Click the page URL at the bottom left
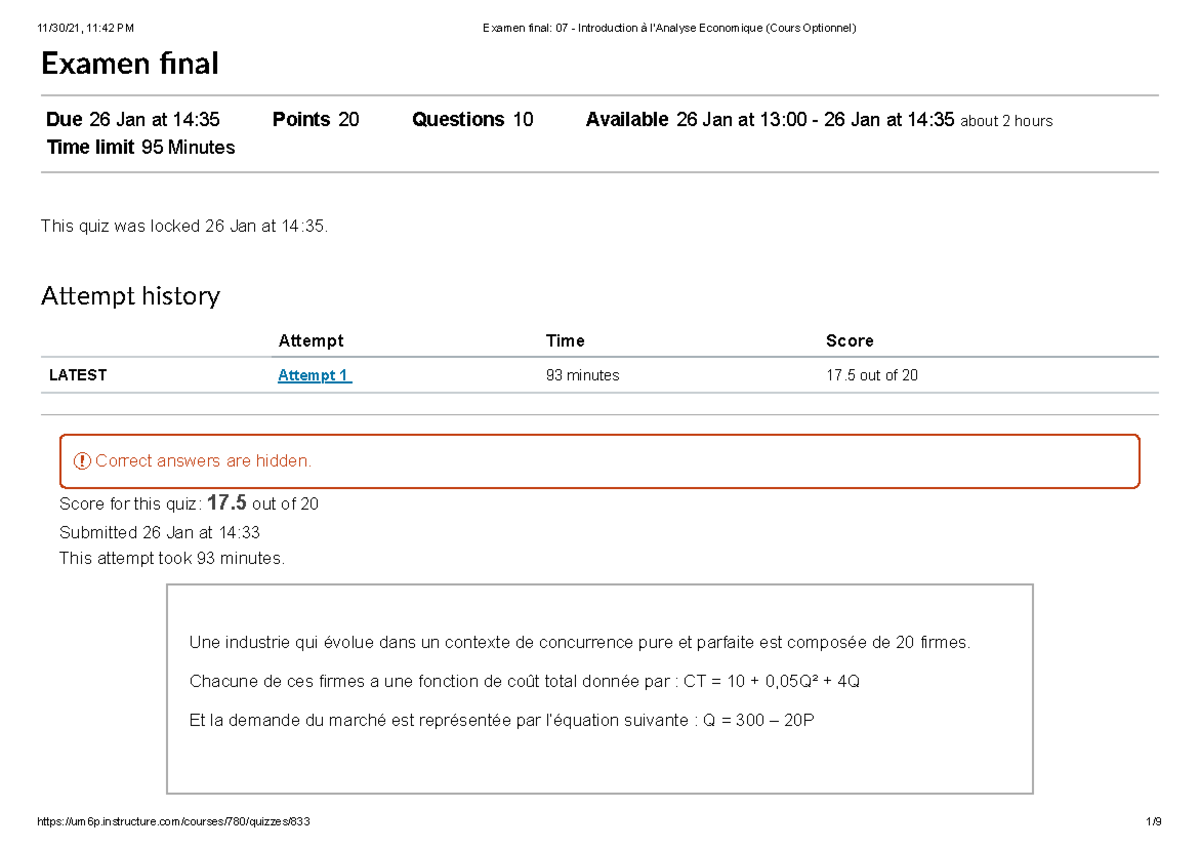This screenshot has width=1200, height=849. point(173,821)
